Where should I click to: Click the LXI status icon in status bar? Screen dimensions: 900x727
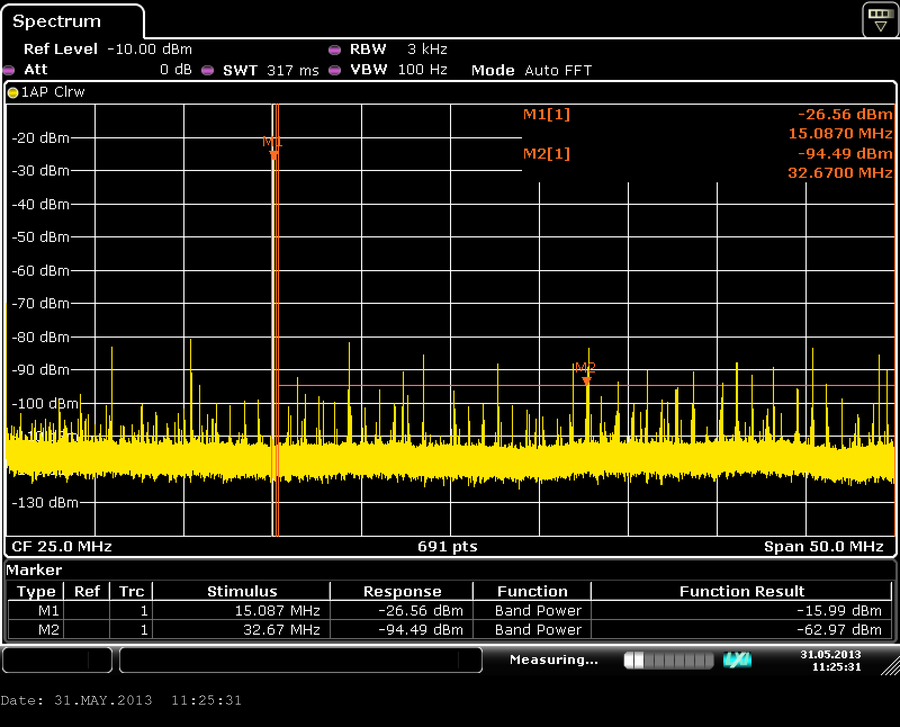pos(737,660)
